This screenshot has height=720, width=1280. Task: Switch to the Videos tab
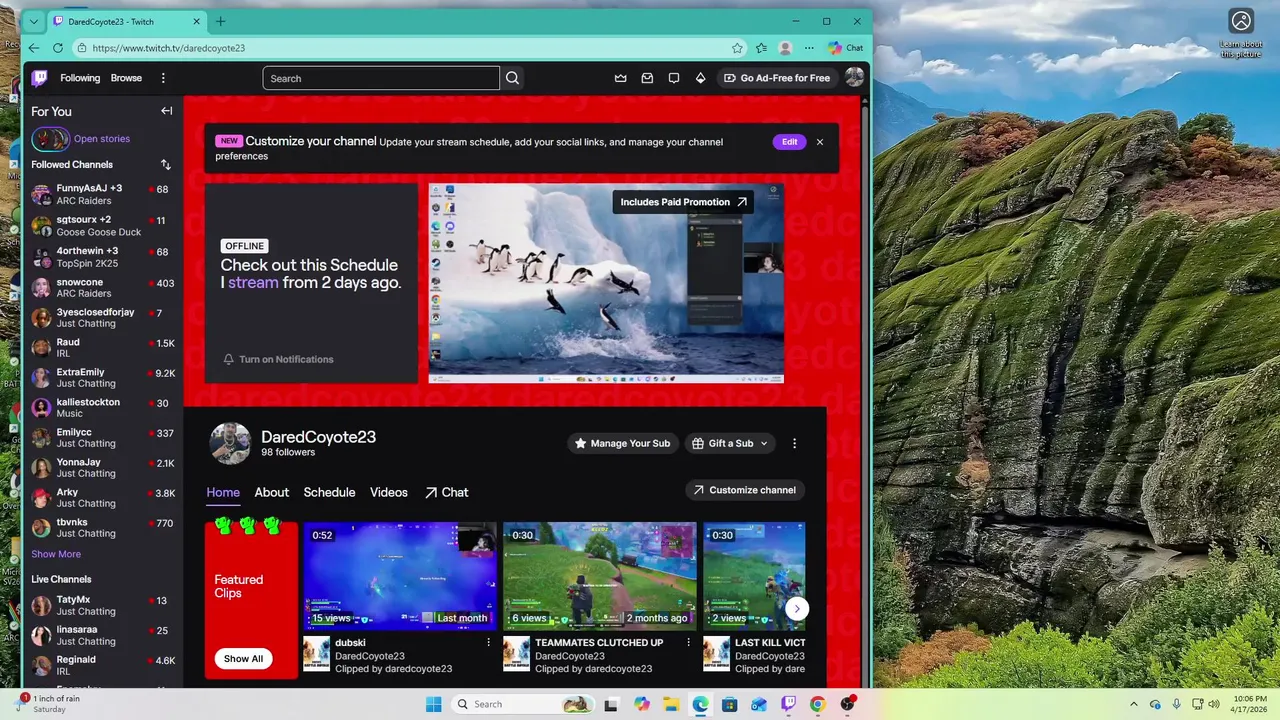389,492
